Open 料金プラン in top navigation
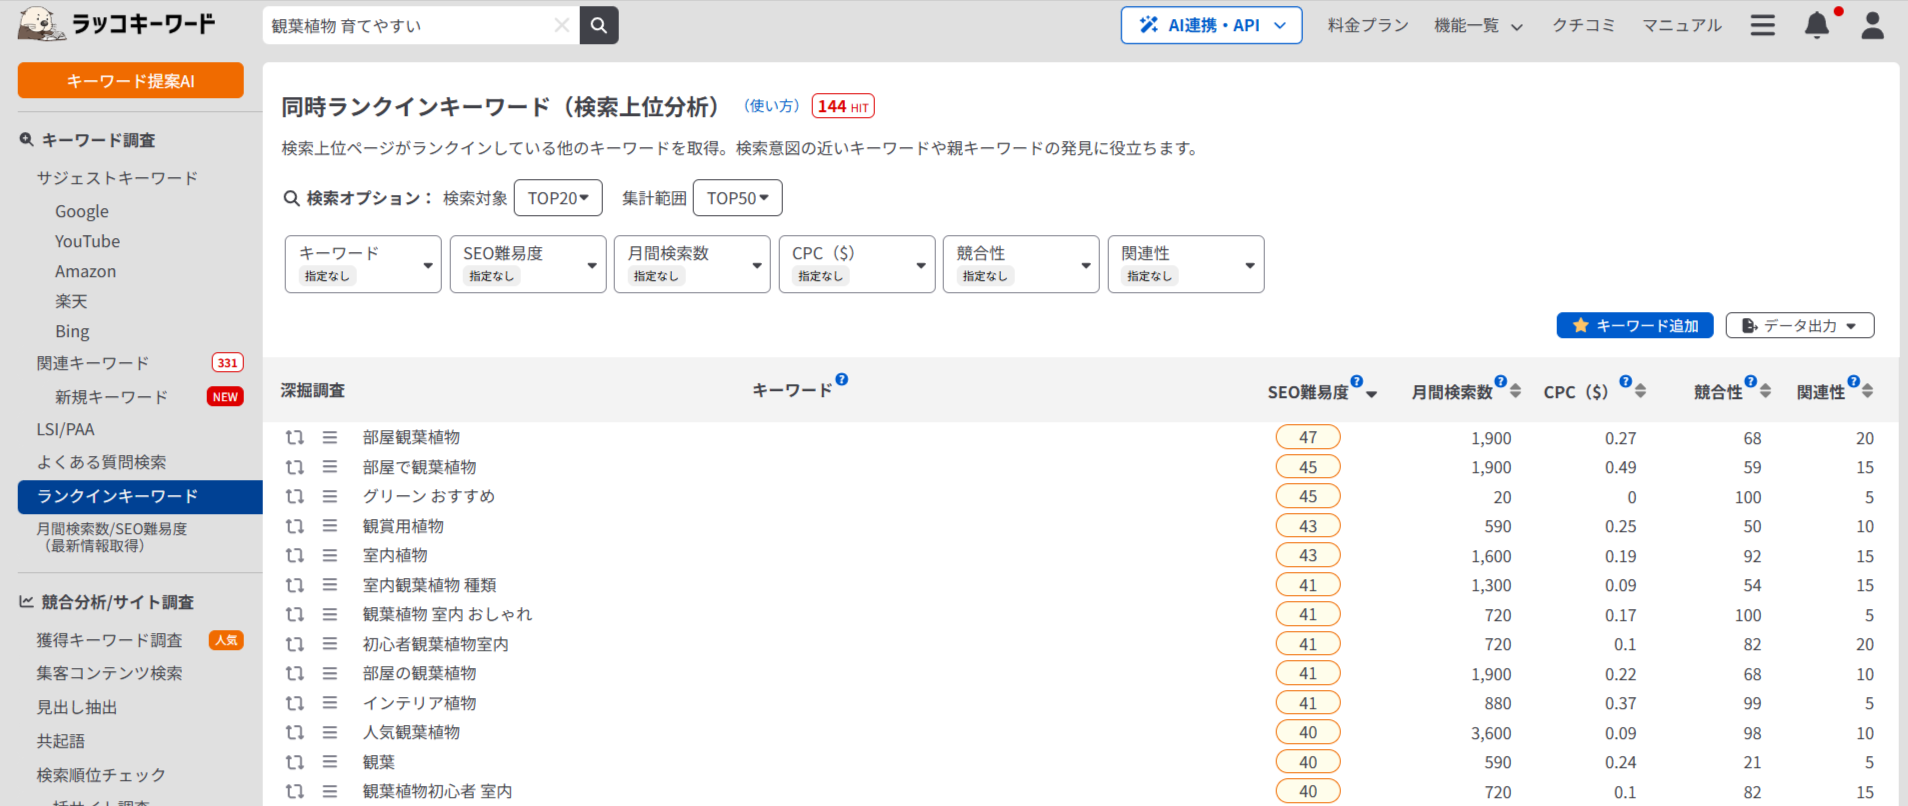 pyautogui.click(x=1368, y=25)
